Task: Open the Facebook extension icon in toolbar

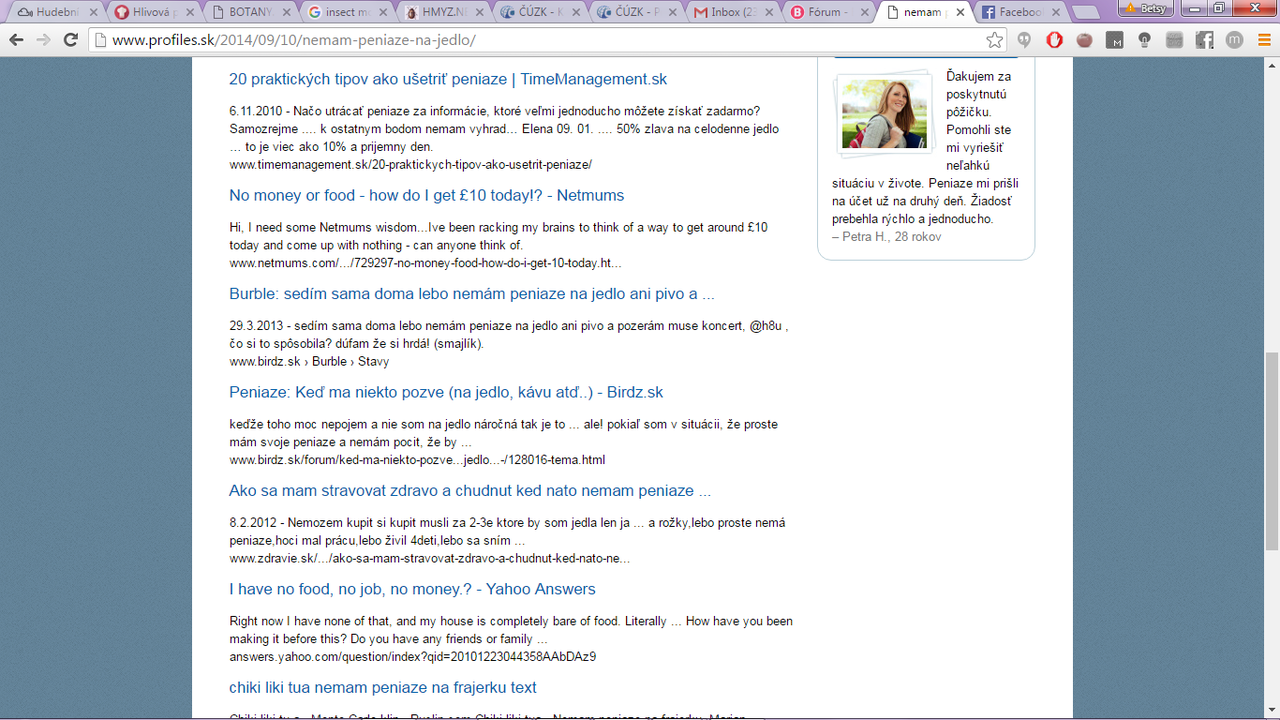Action: 1204,40
